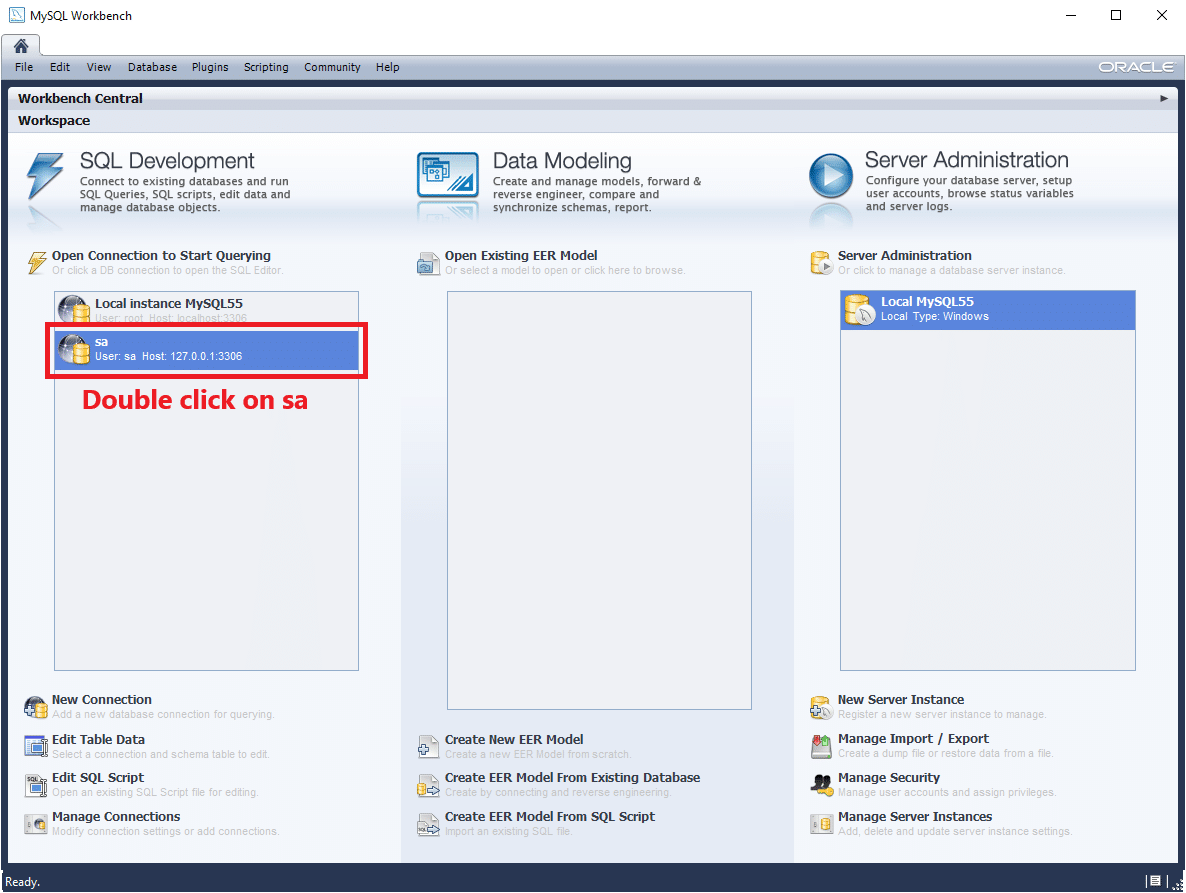Click the Edit SQL Script icon

coord(36,785)
